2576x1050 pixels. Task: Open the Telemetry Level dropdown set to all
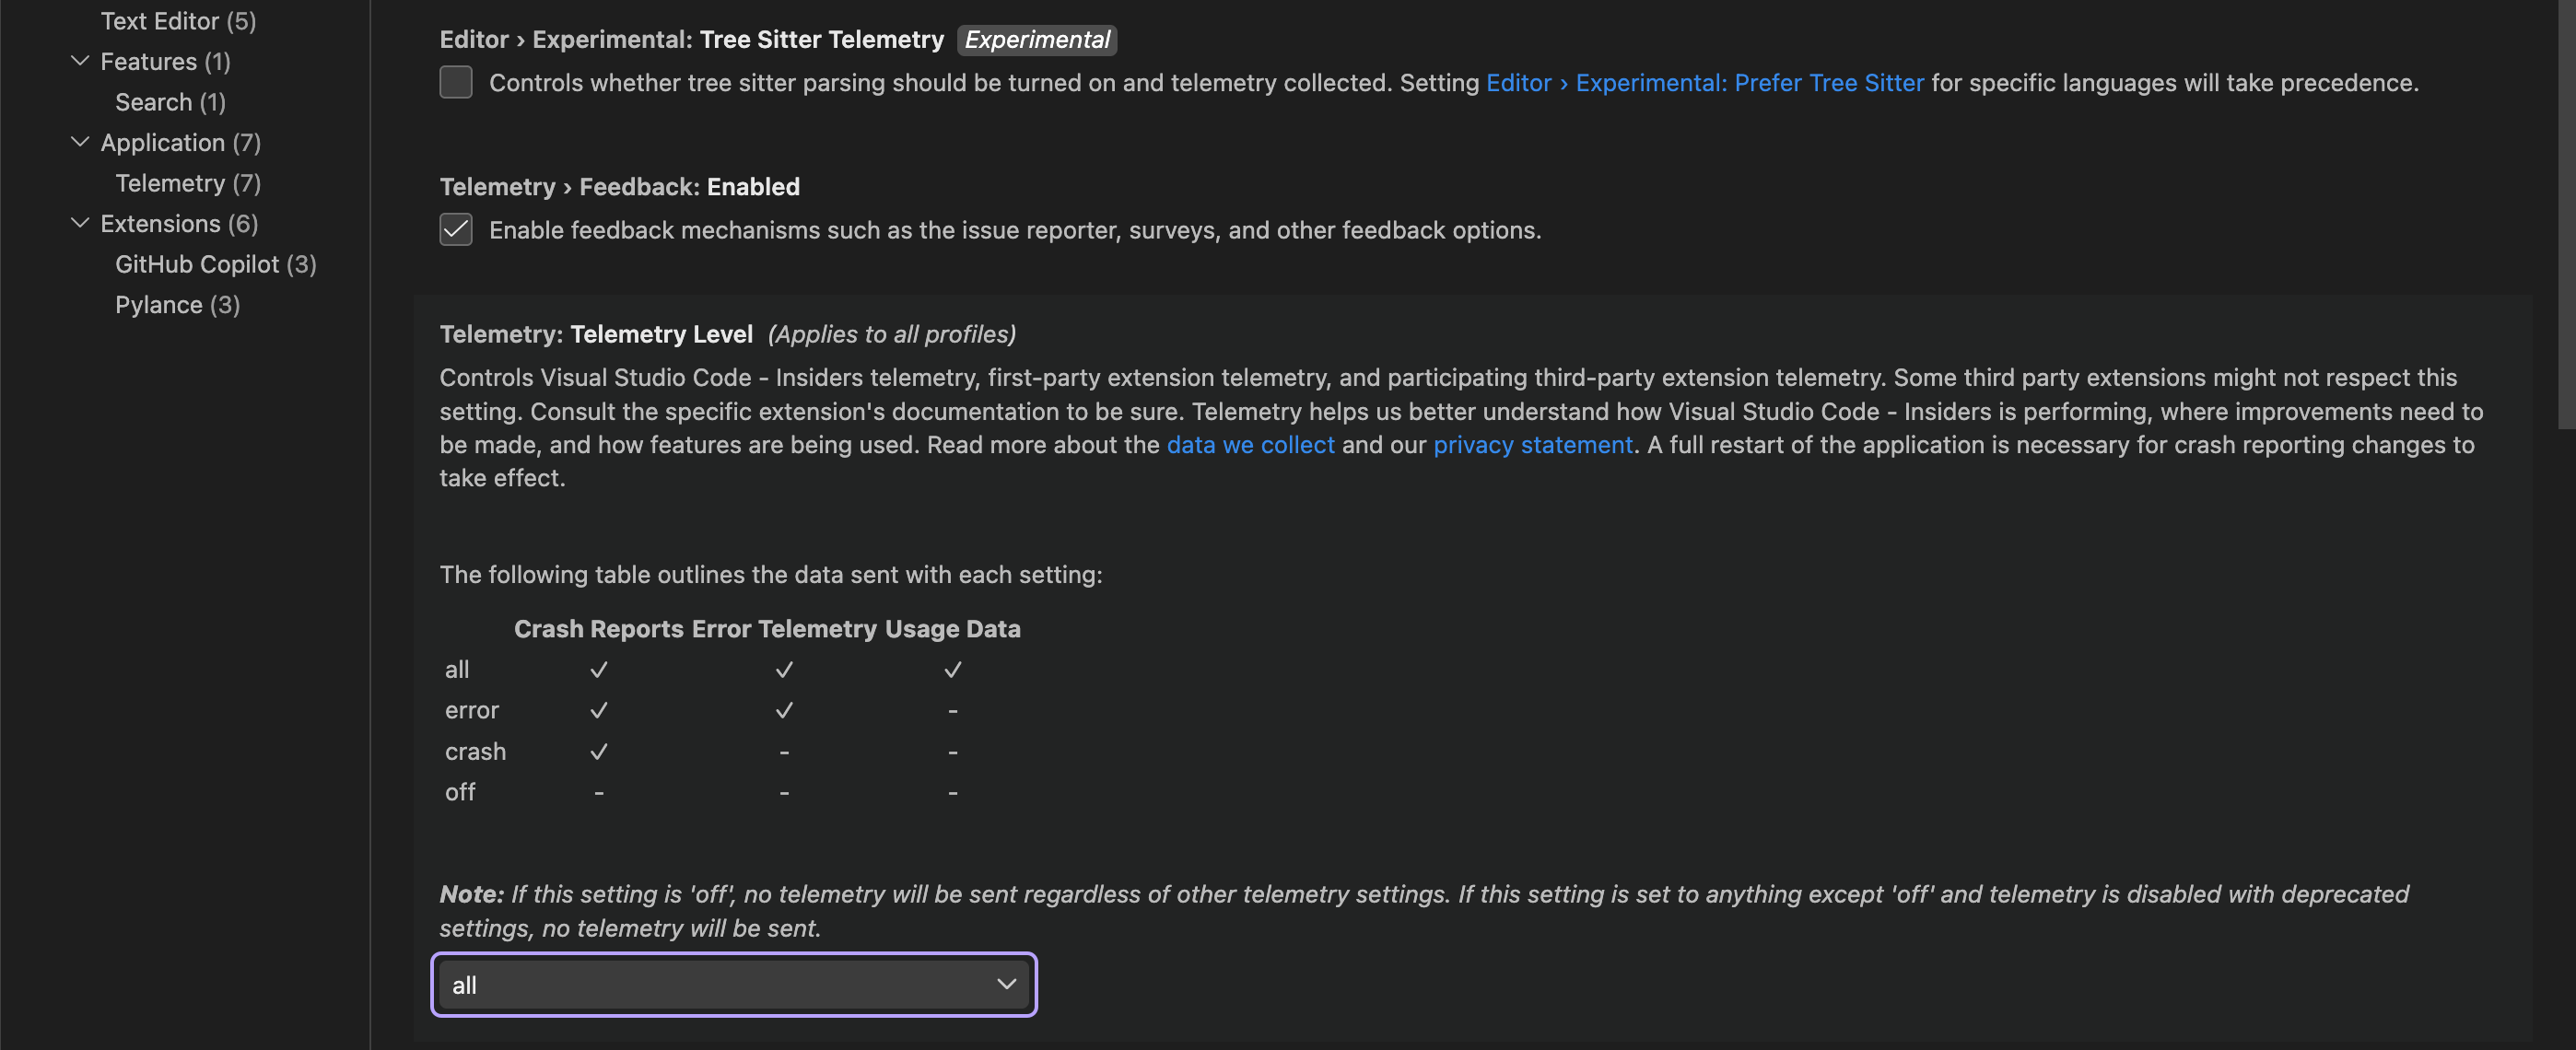[734, 985]
